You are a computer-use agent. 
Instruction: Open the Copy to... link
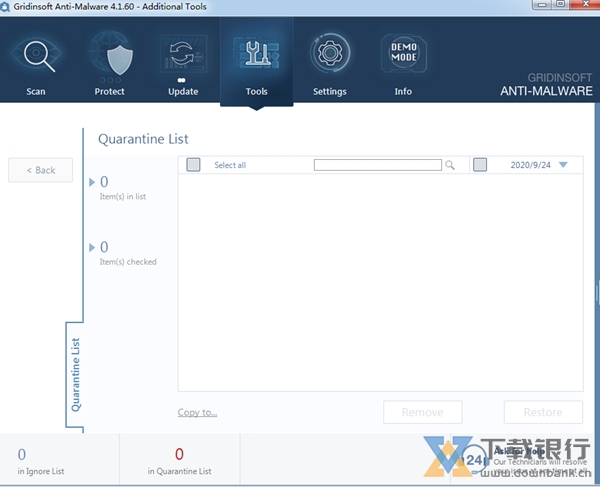point(197,412)
